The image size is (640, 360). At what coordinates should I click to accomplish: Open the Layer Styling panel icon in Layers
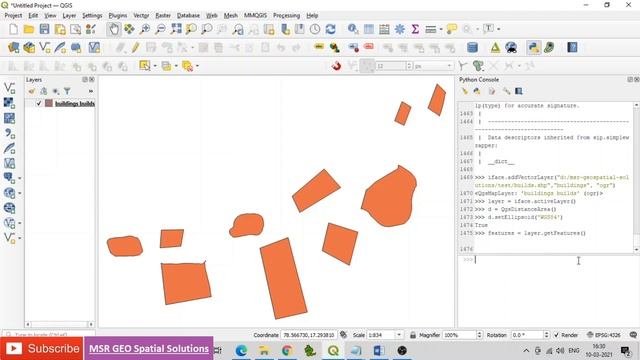click(x=32, y=91)
